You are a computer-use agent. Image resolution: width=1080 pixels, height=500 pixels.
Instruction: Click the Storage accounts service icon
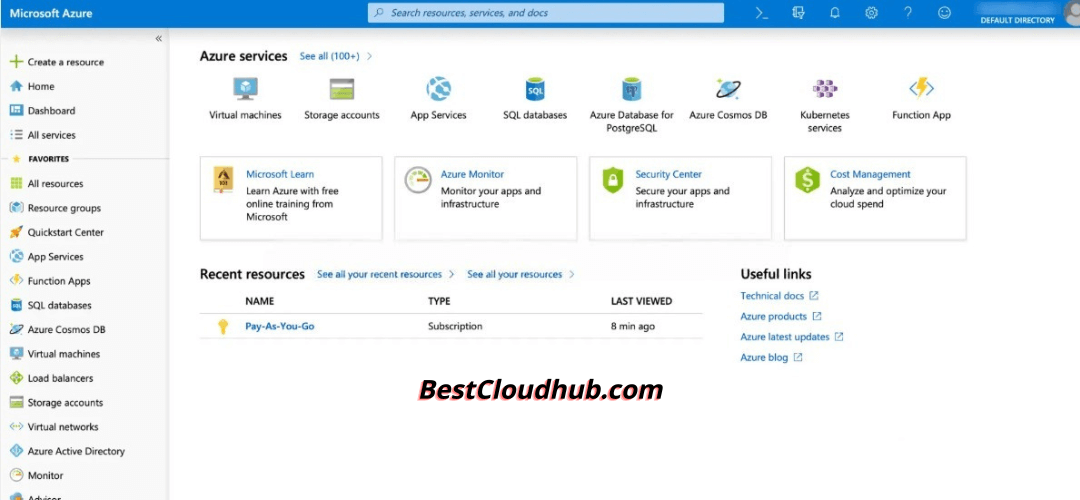(342, 89)
